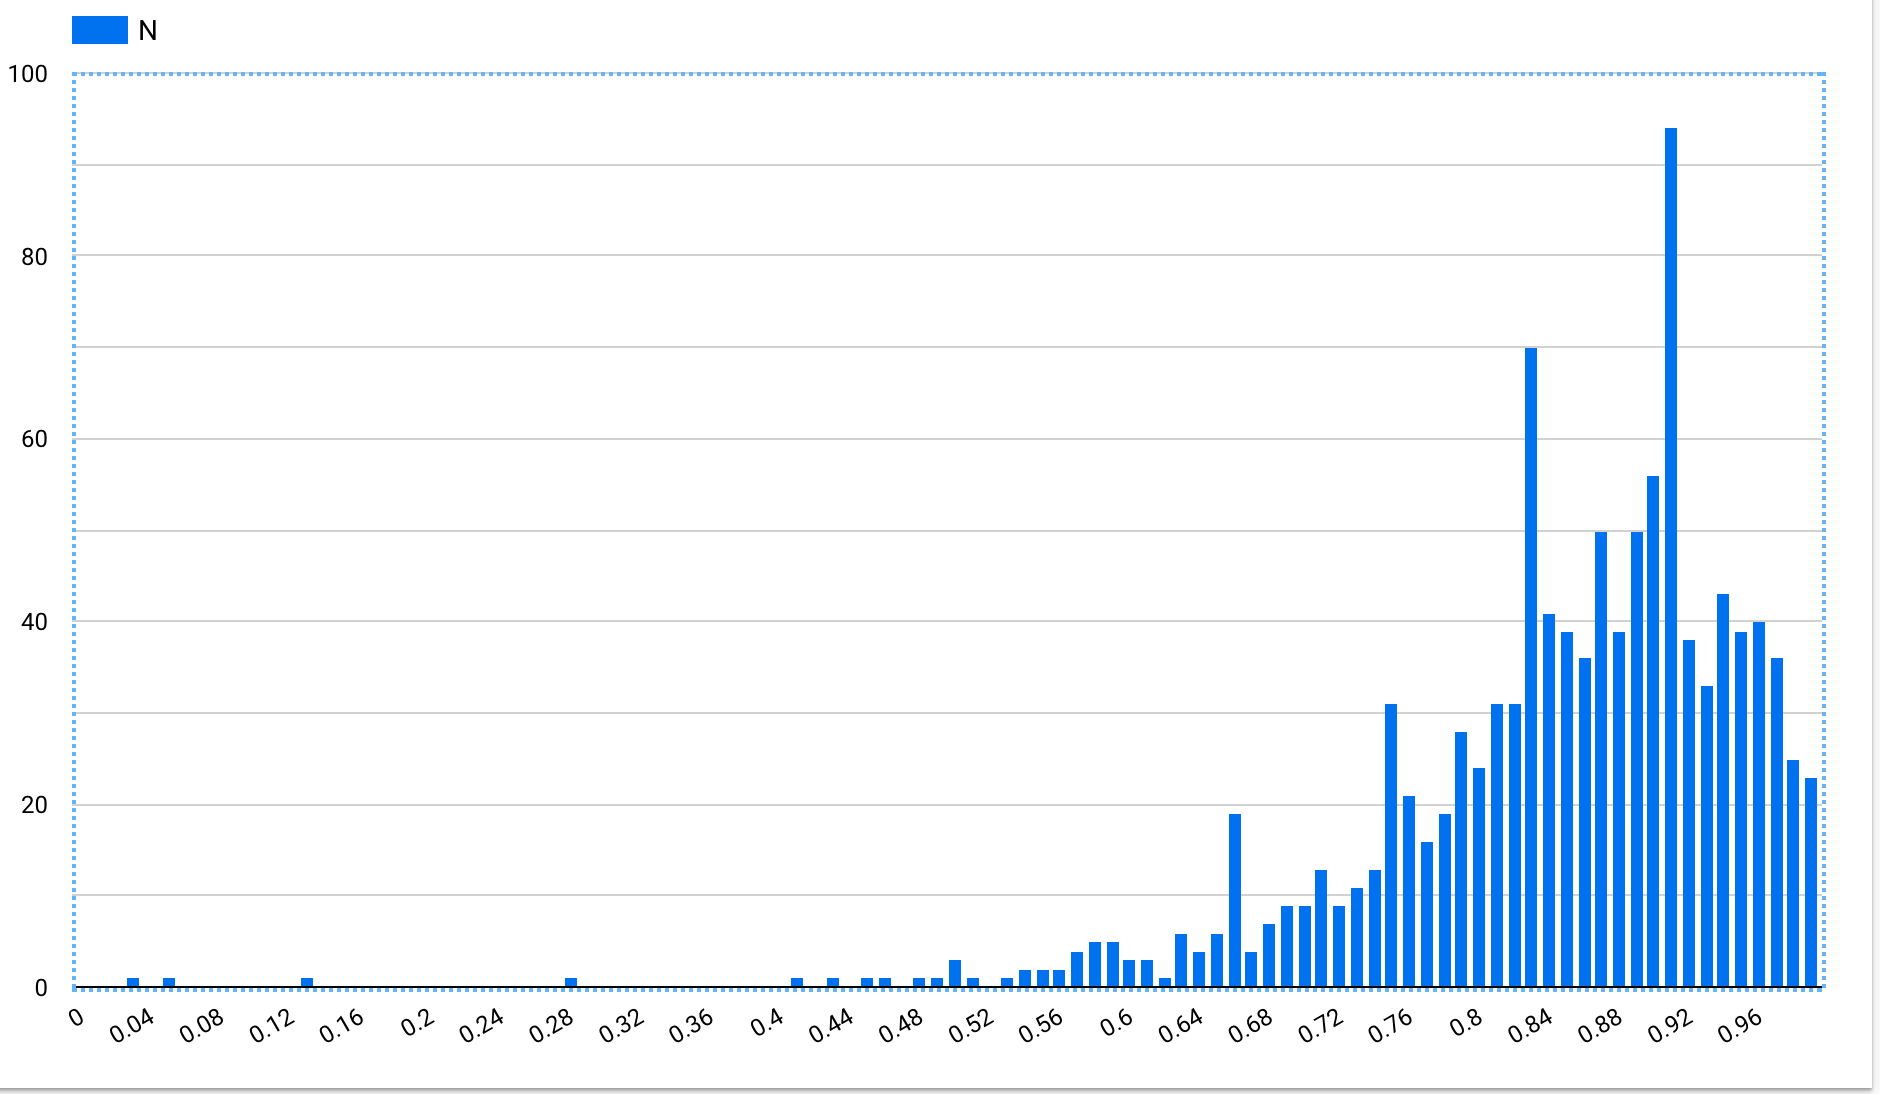The image size is (1880, 1094).
Task: Click the x-axis label "0.4"
Action: pos(768,1022)
